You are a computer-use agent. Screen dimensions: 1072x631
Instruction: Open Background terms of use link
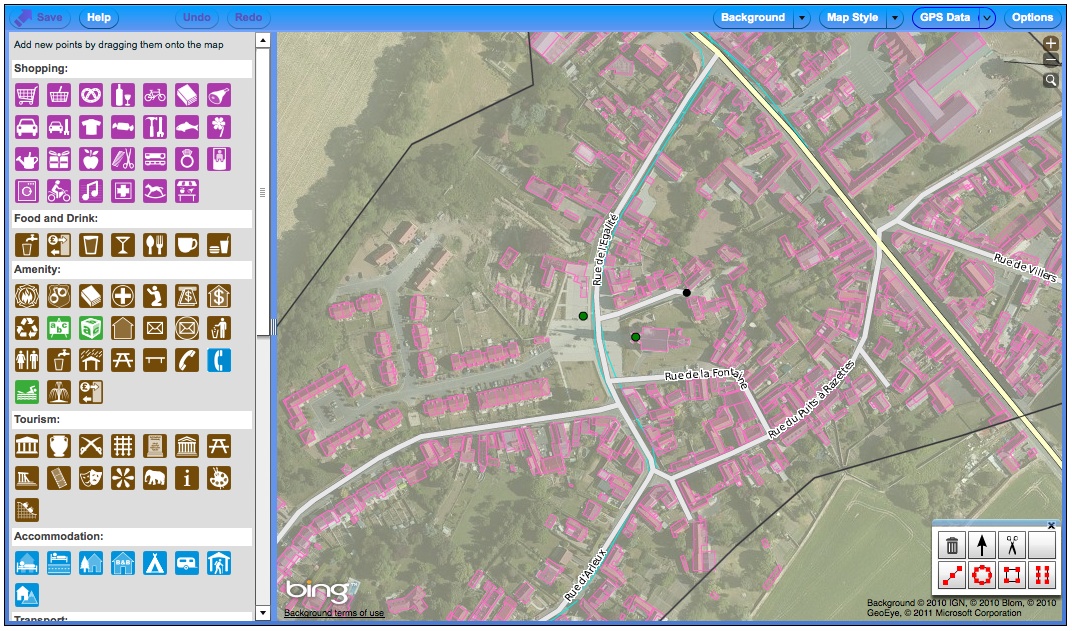click(334, 613)
